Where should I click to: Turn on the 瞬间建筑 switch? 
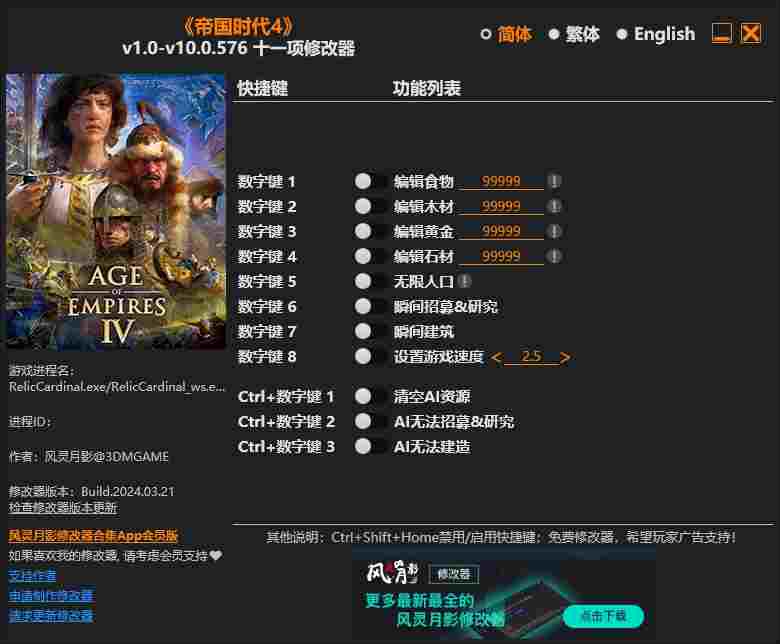click(x=371, y=331)
